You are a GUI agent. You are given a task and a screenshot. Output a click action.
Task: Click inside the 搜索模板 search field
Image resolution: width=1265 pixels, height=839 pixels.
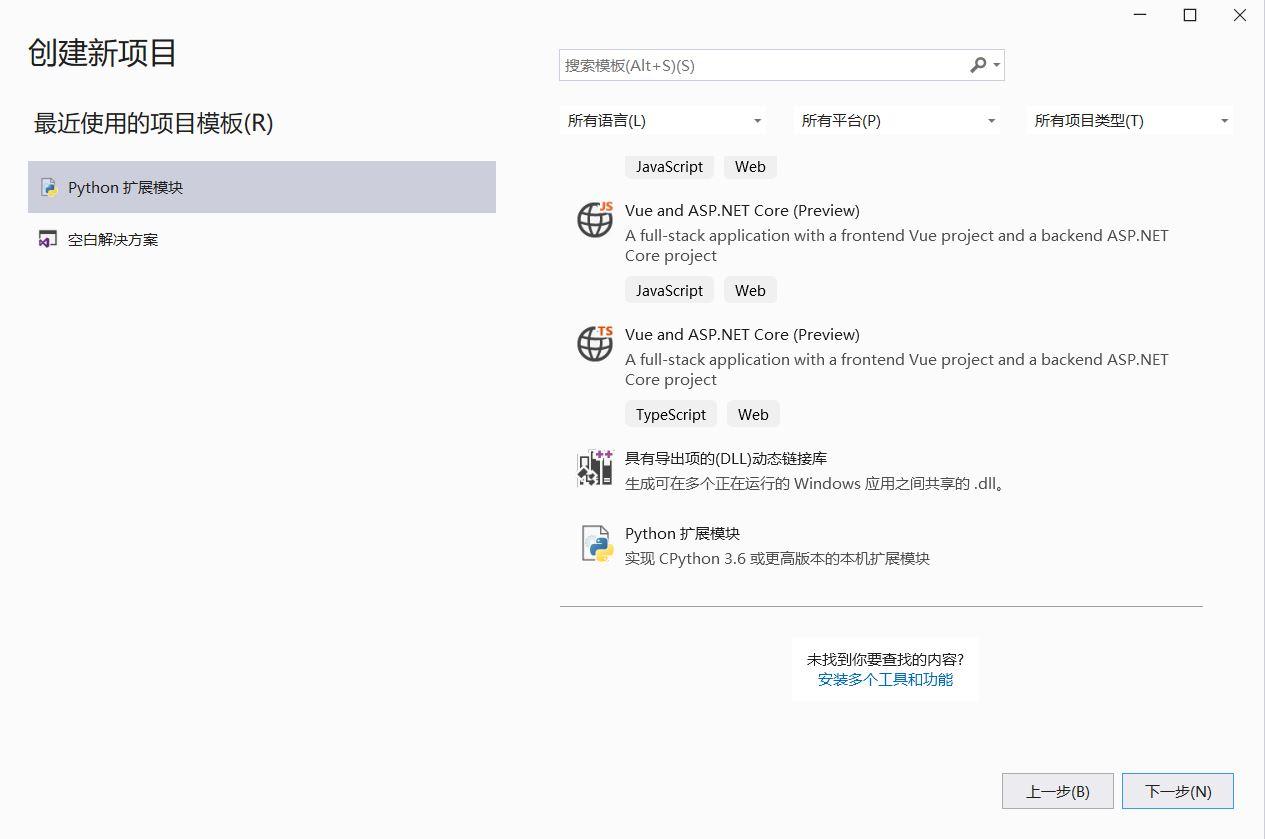click(760, 65)
